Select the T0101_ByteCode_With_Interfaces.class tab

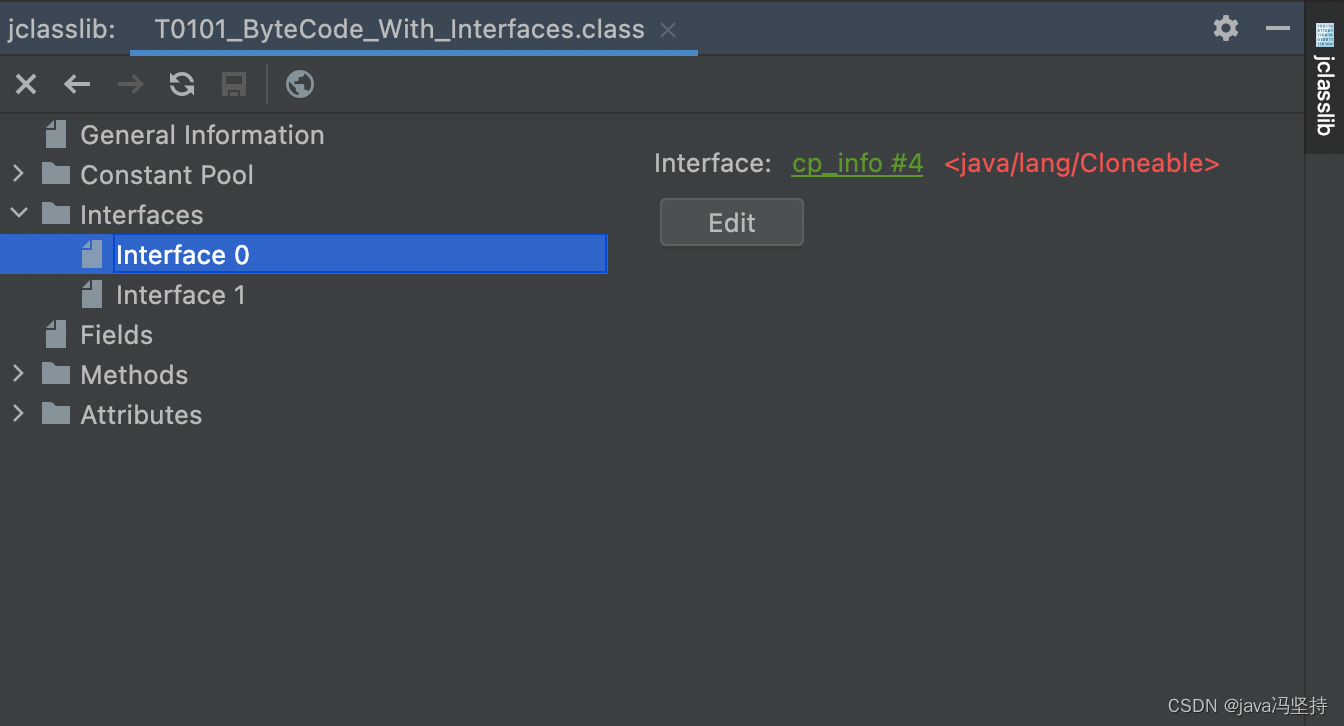coord(399,29)
